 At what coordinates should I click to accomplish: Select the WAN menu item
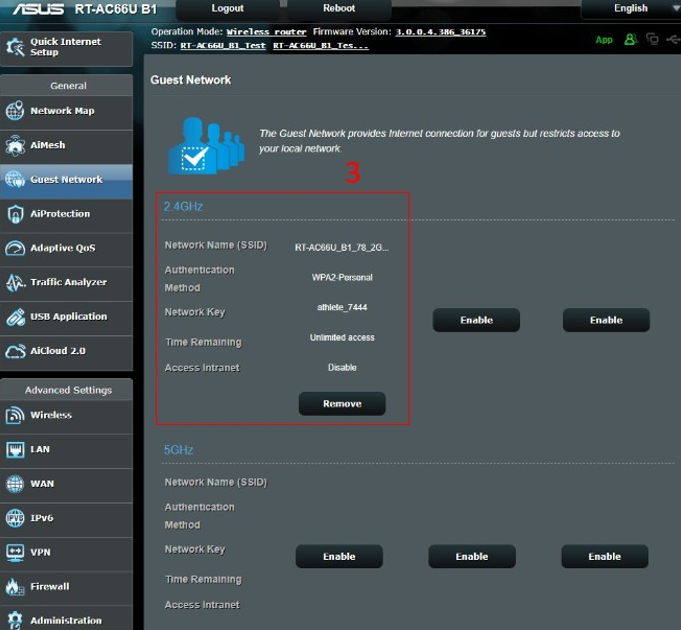[x=66, y=484]
